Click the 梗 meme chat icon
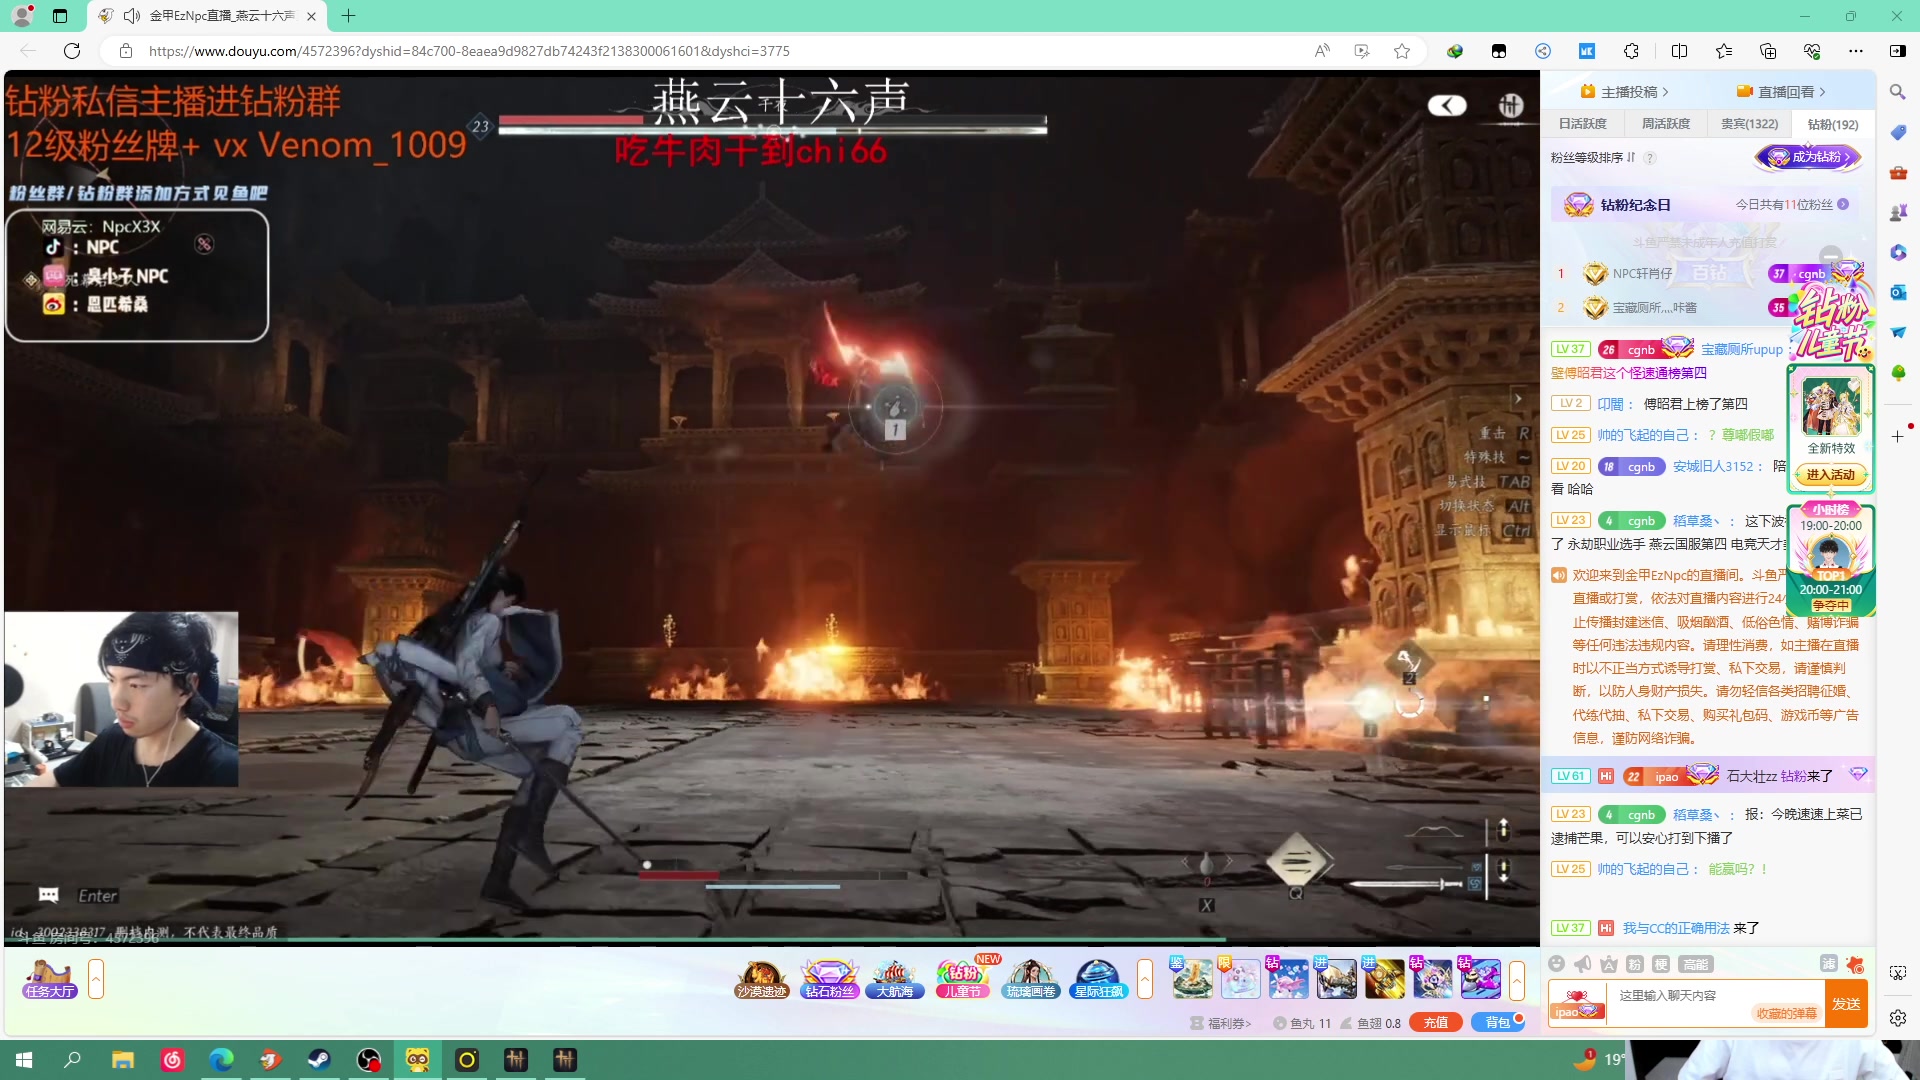 point(1661,964)
